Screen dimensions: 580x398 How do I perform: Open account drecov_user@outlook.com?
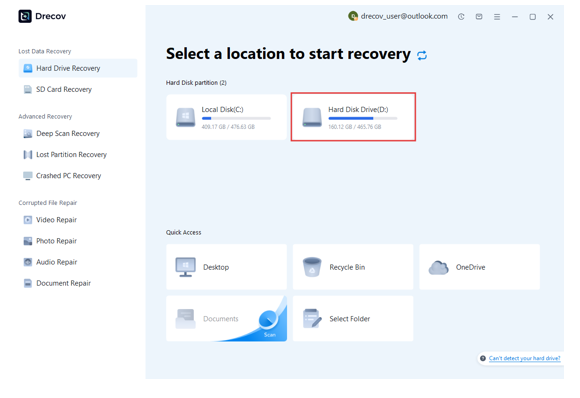[404, 16]
